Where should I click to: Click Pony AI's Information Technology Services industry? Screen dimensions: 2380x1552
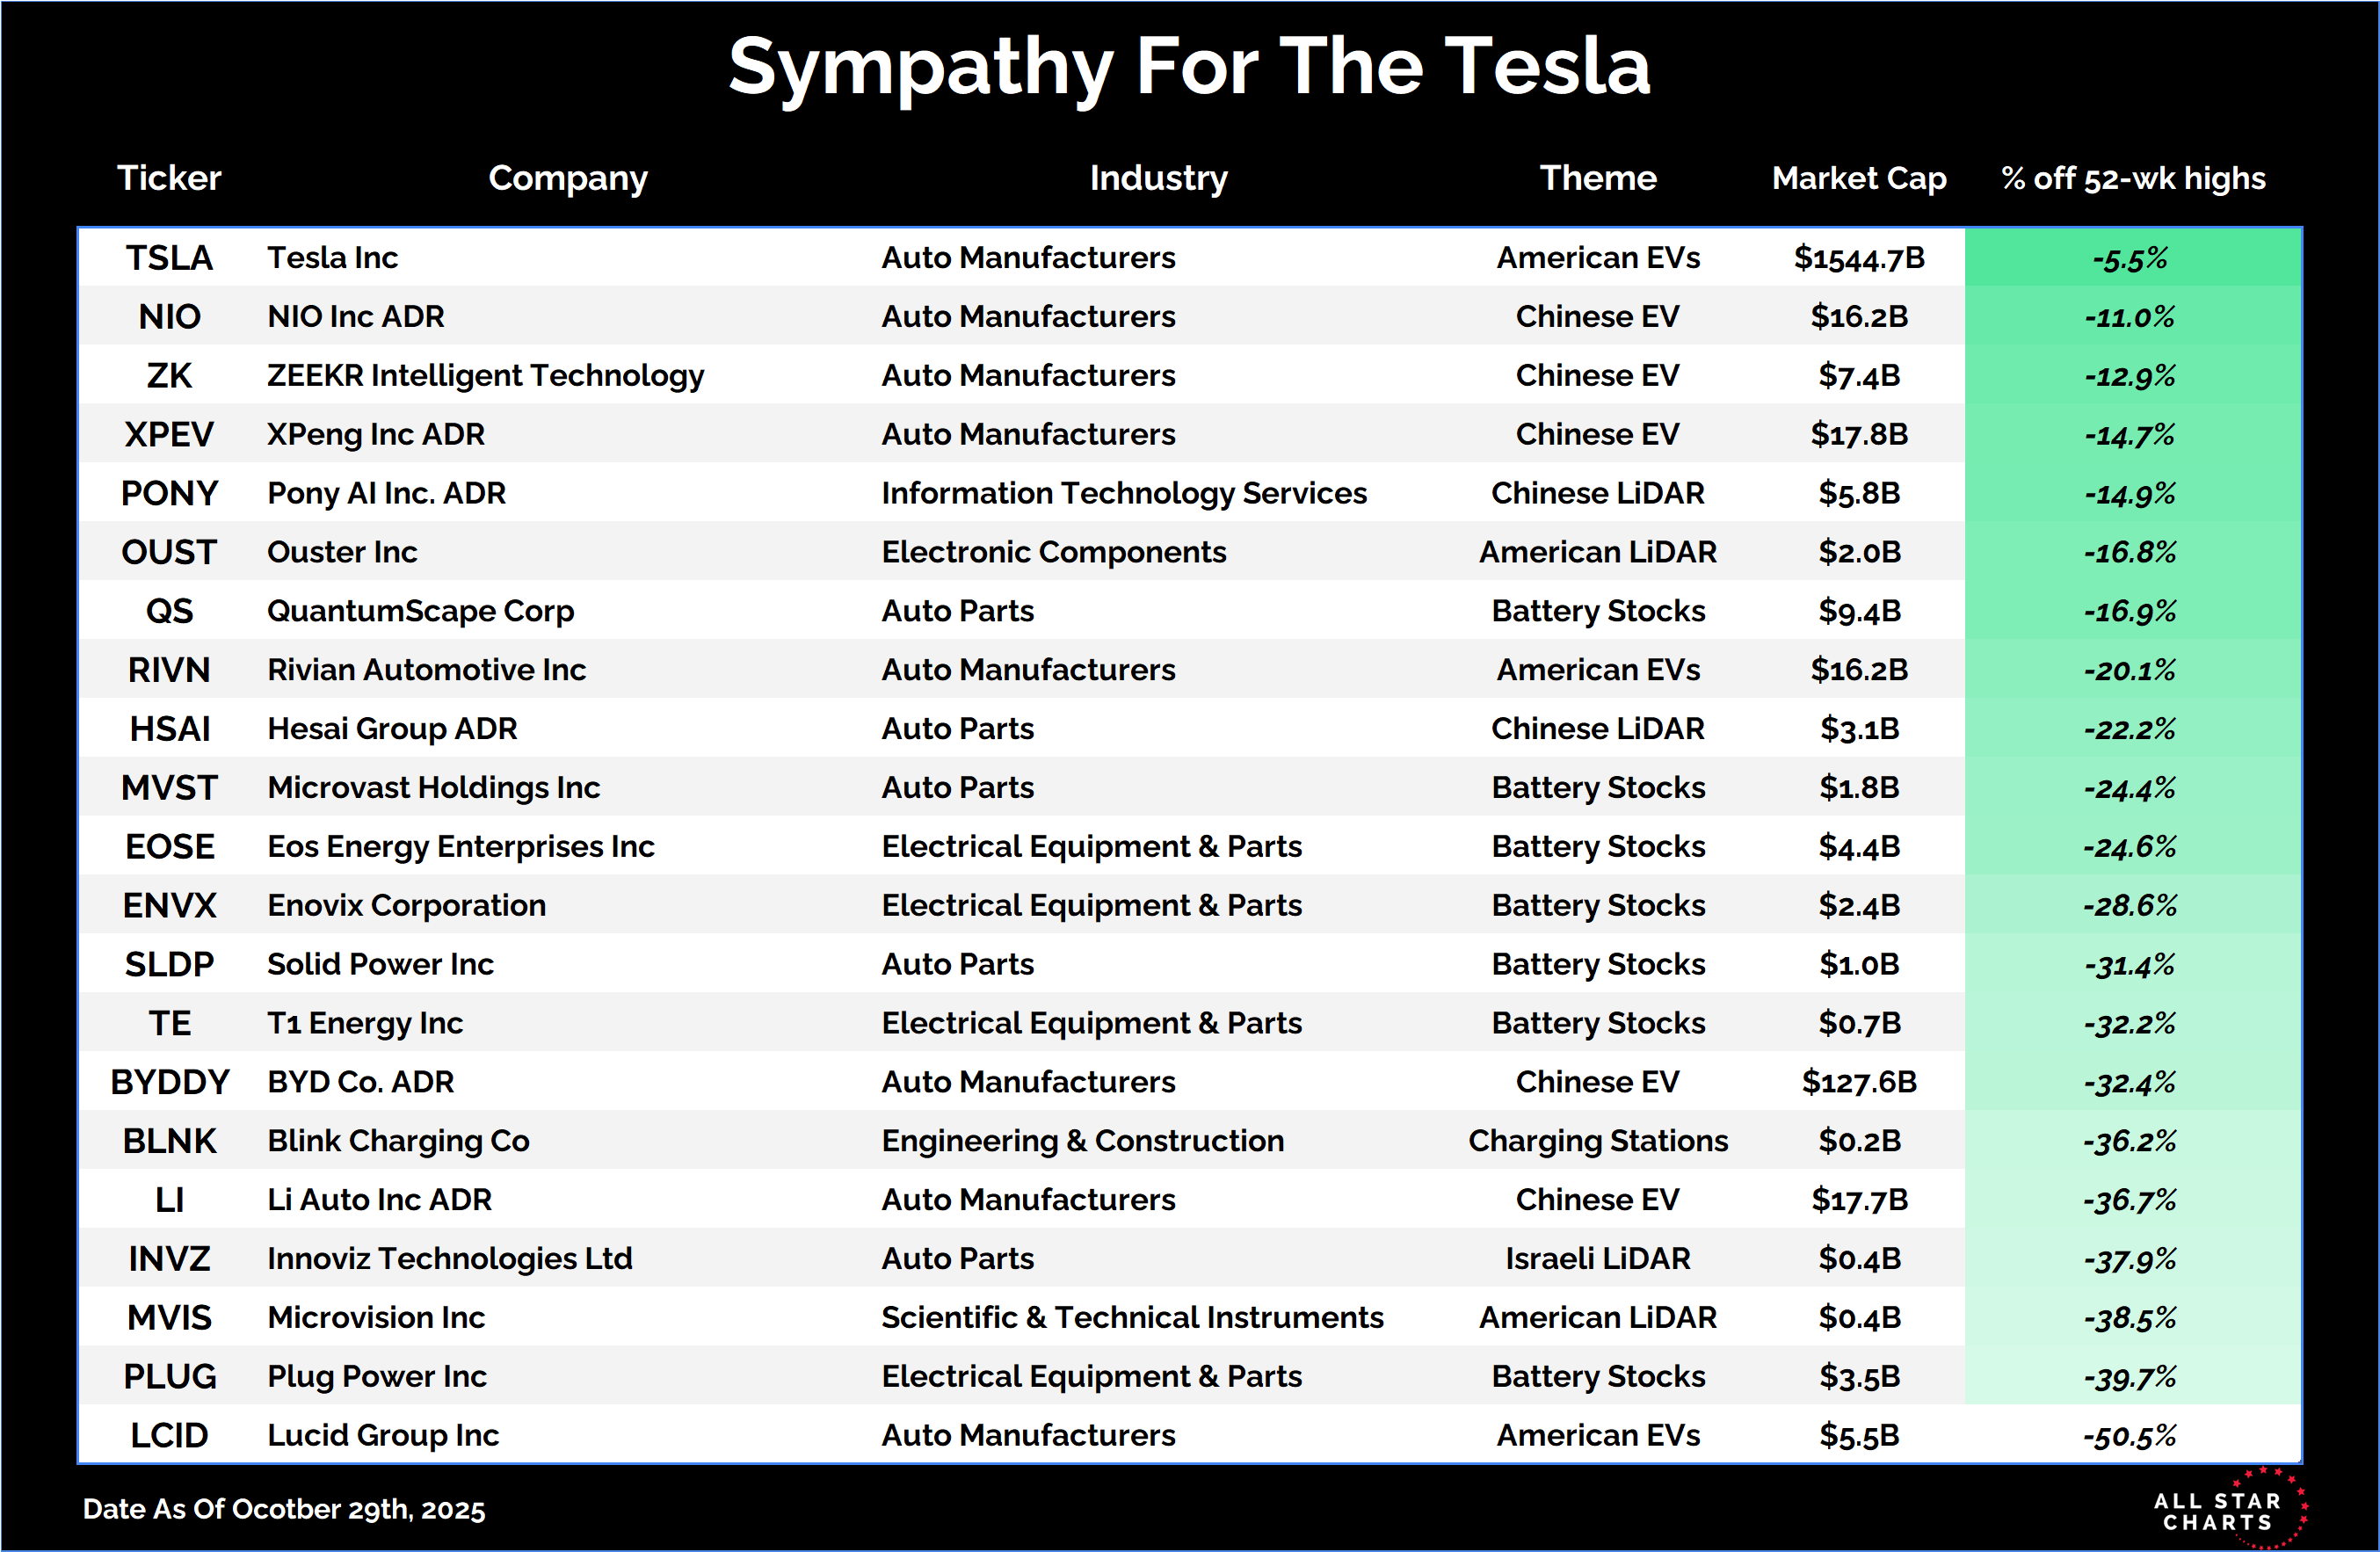(1124, 493)
